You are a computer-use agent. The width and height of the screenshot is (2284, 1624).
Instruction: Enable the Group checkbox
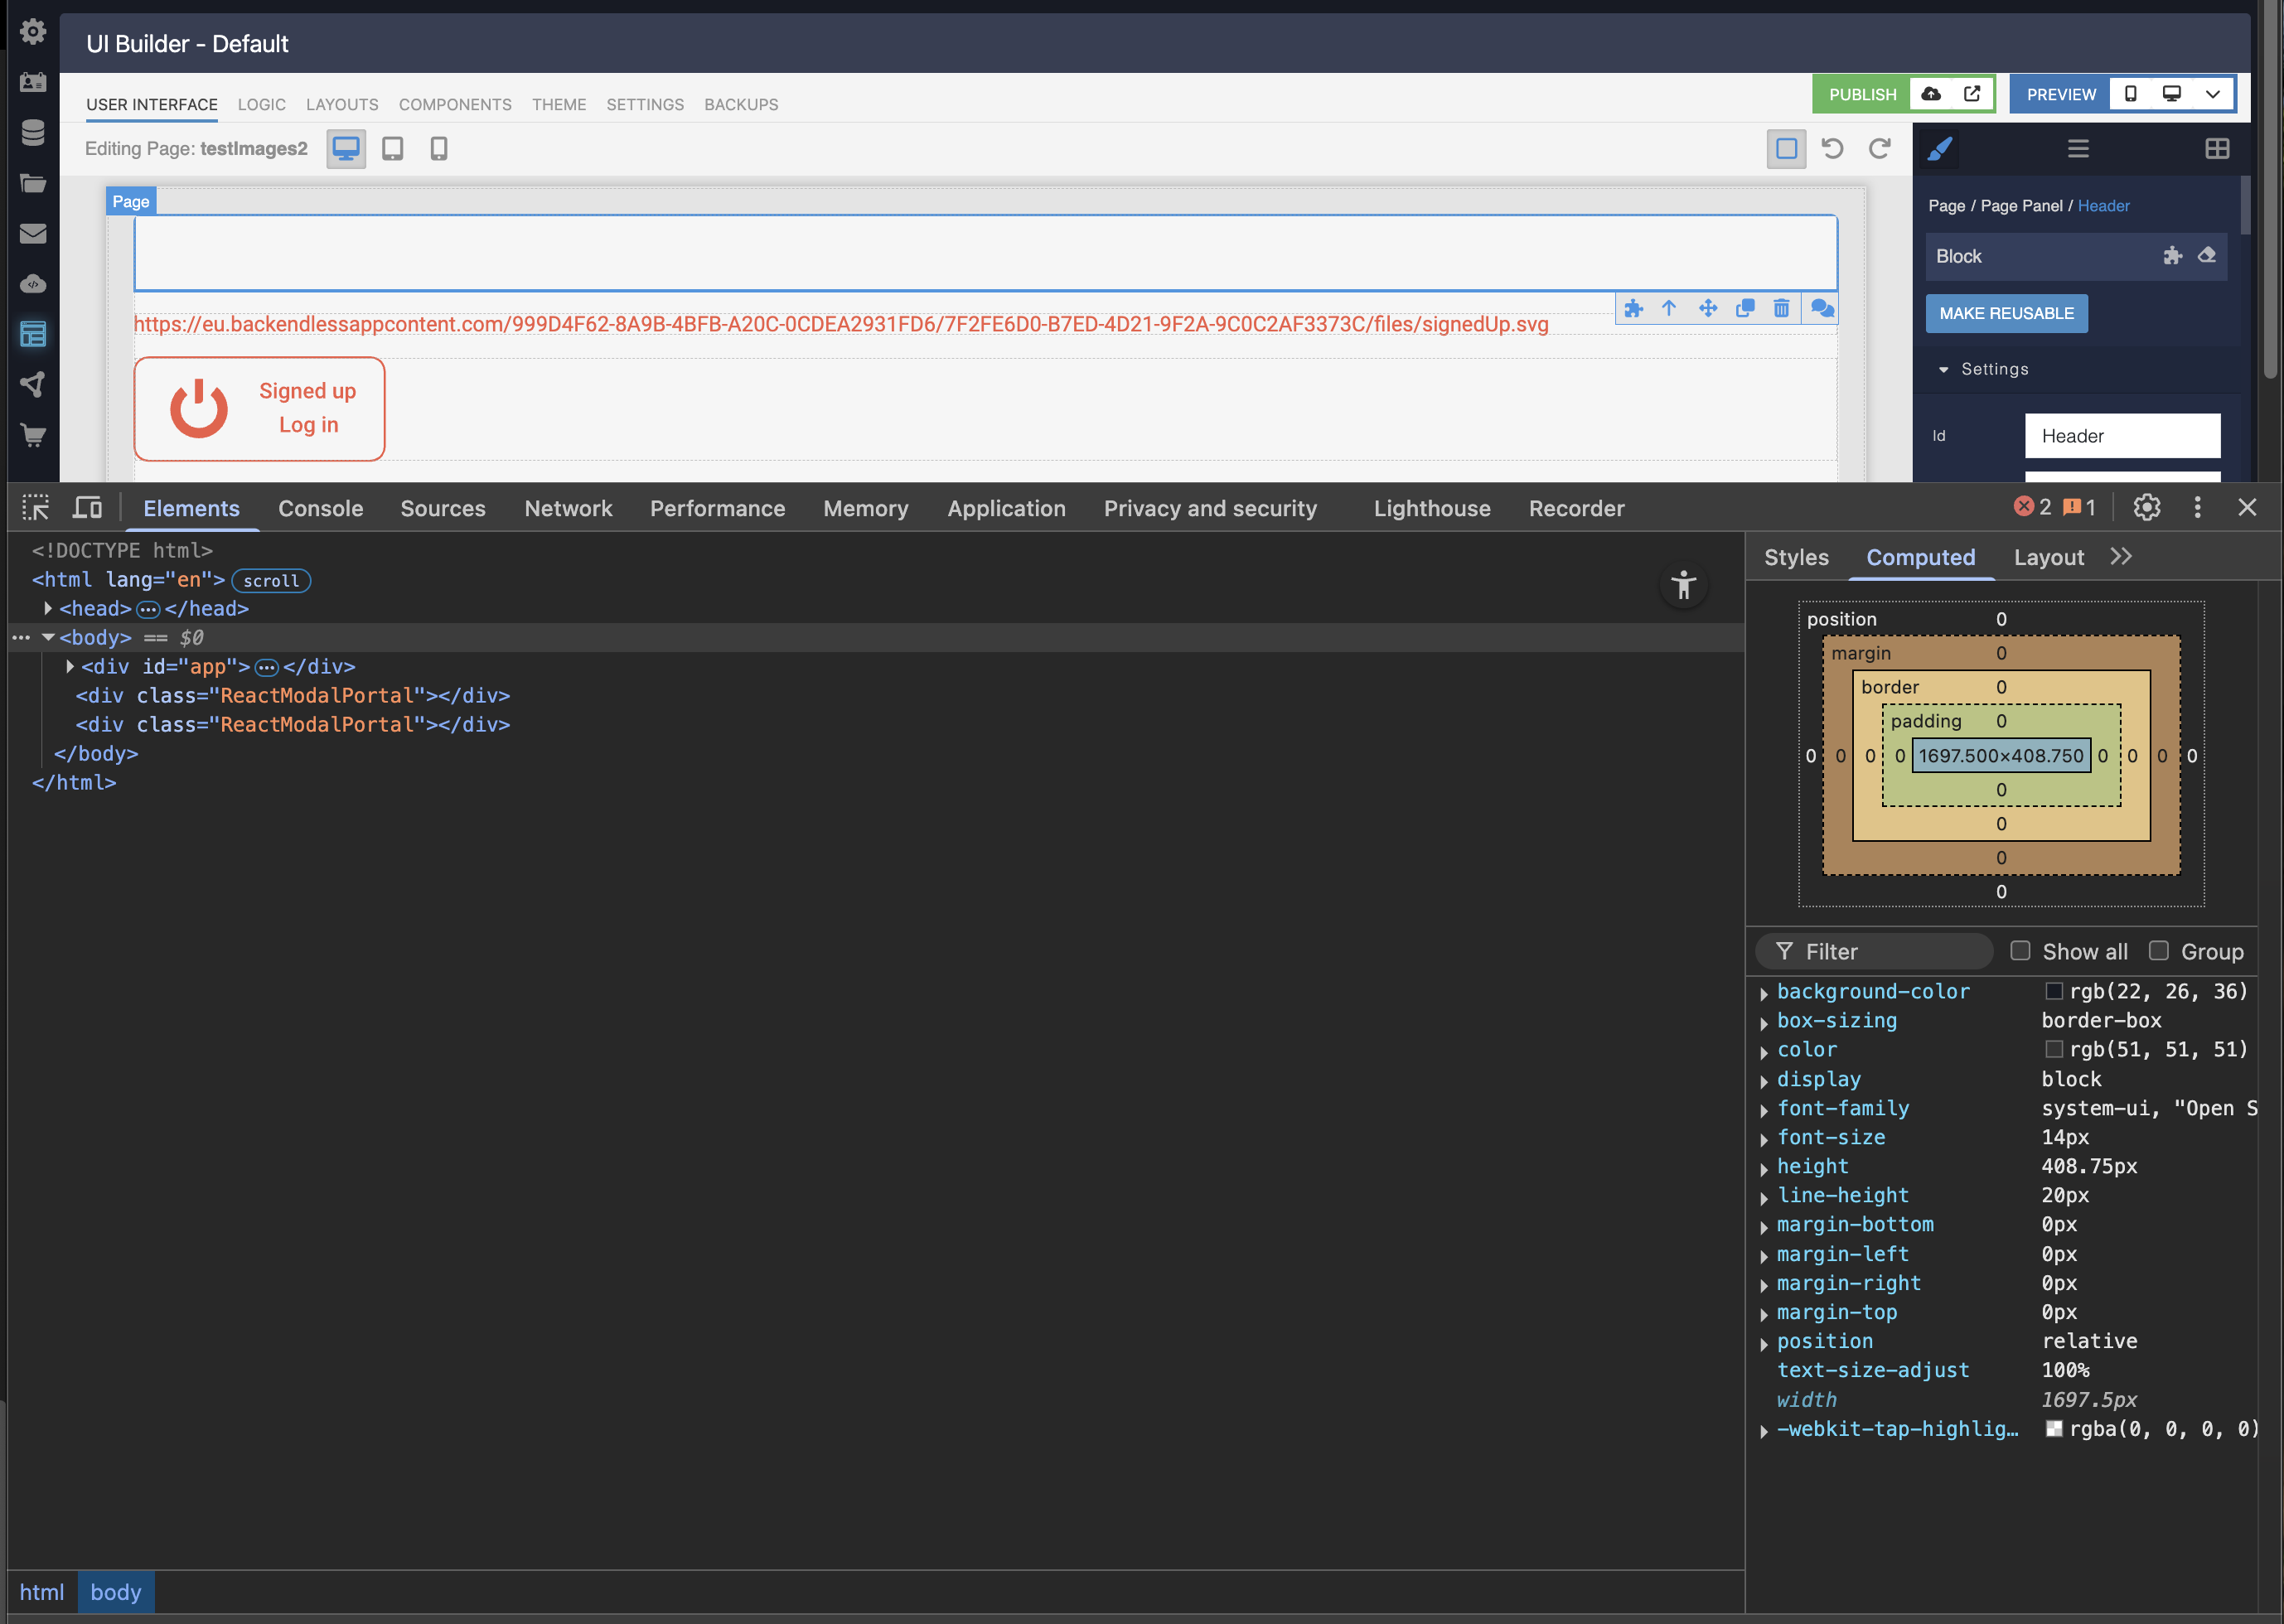(x=2159, y=951)
